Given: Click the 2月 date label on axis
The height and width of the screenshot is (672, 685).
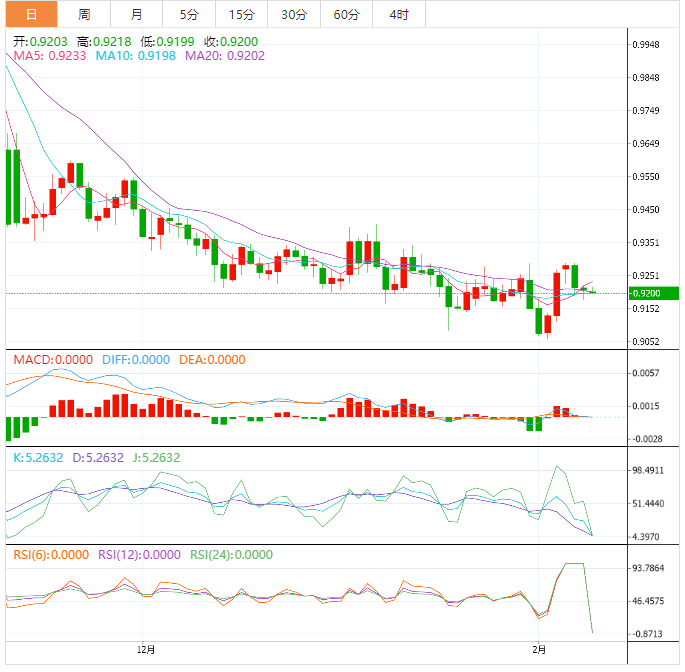Looking at the screenshot, I should point(541,650).
